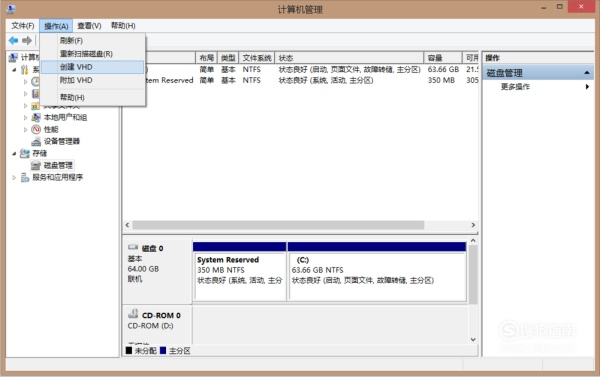Click the 性能 performance monitor icon
This screenshot has height=377, width=600.
coord(36,129)
